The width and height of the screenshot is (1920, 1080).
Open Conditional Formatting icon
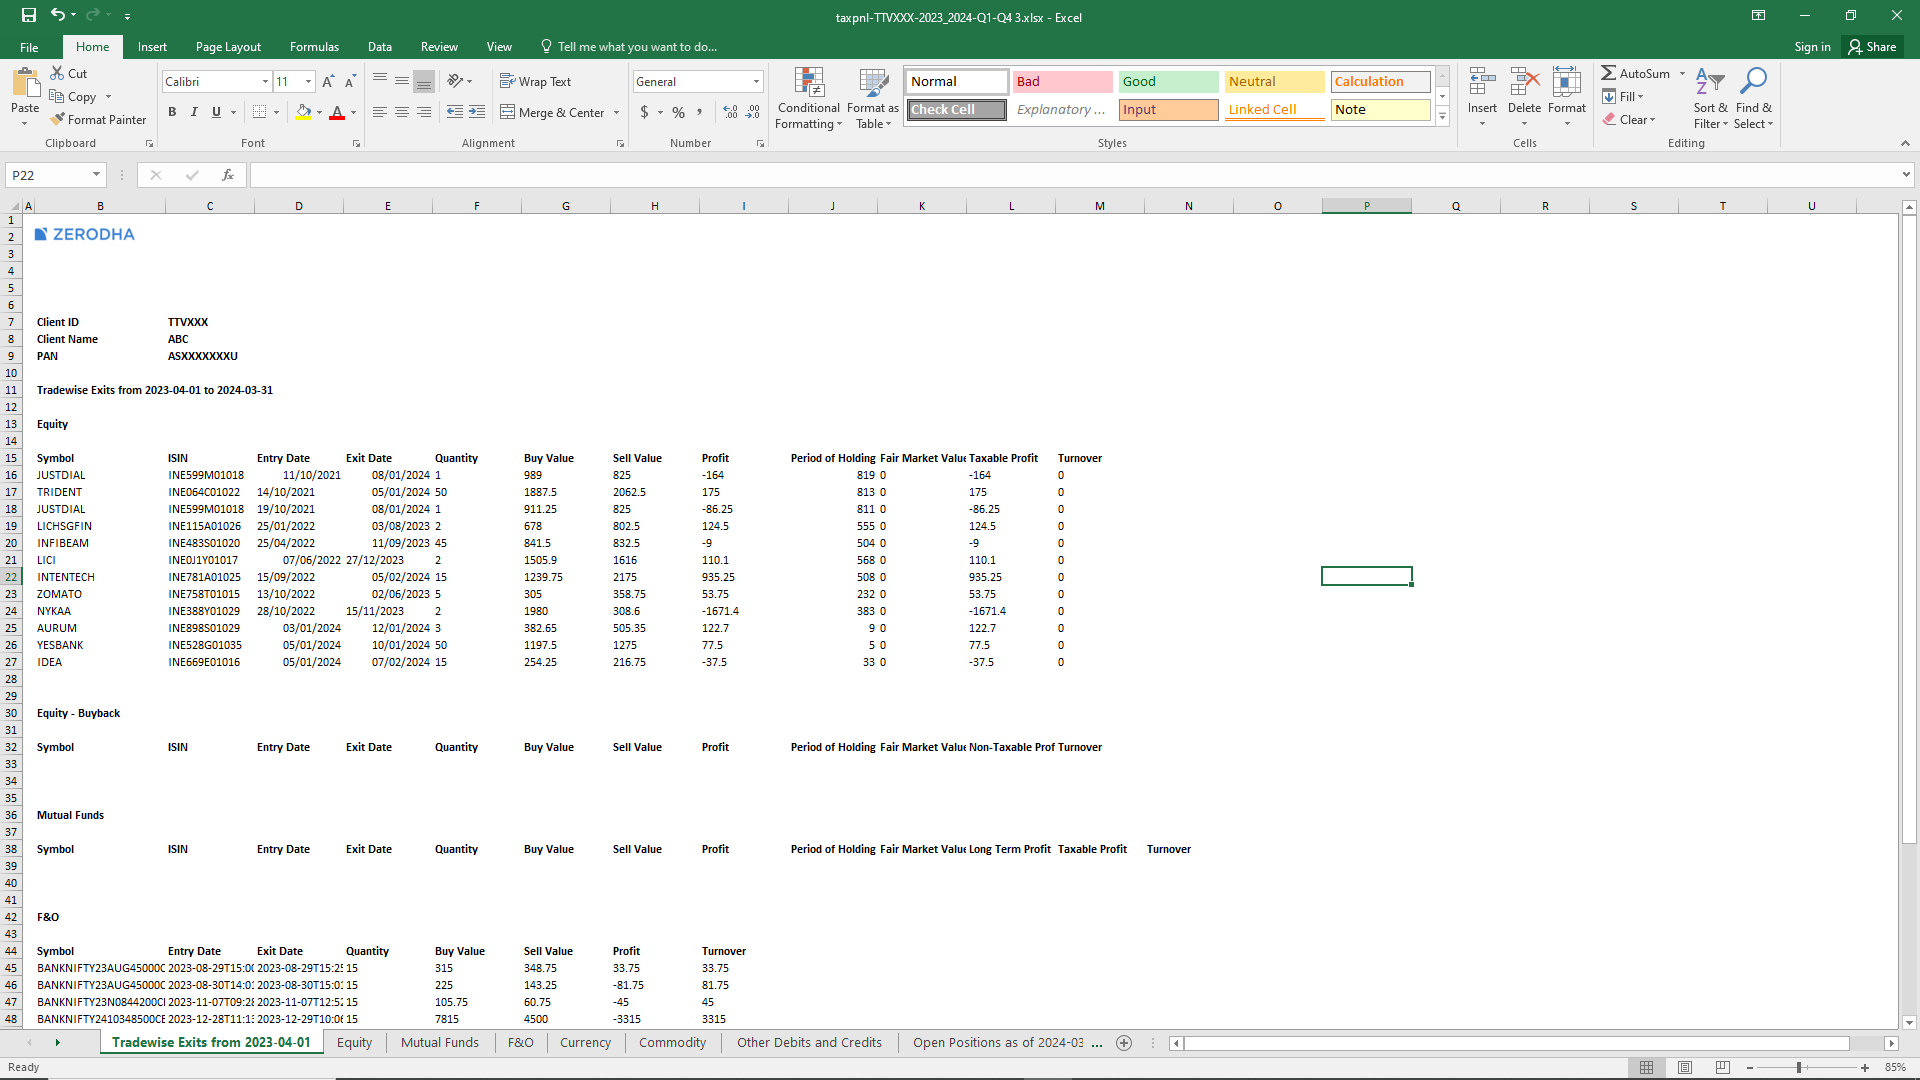(x=809, y=83)
